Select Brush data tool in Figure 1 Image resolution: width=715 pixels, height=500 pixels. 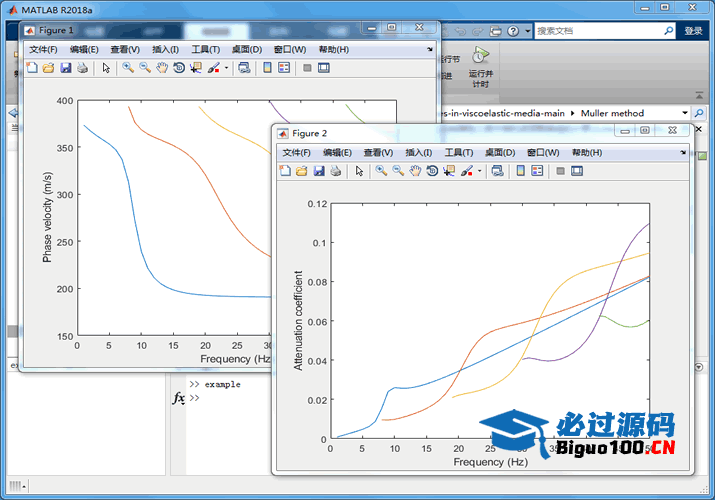[213, 68]
